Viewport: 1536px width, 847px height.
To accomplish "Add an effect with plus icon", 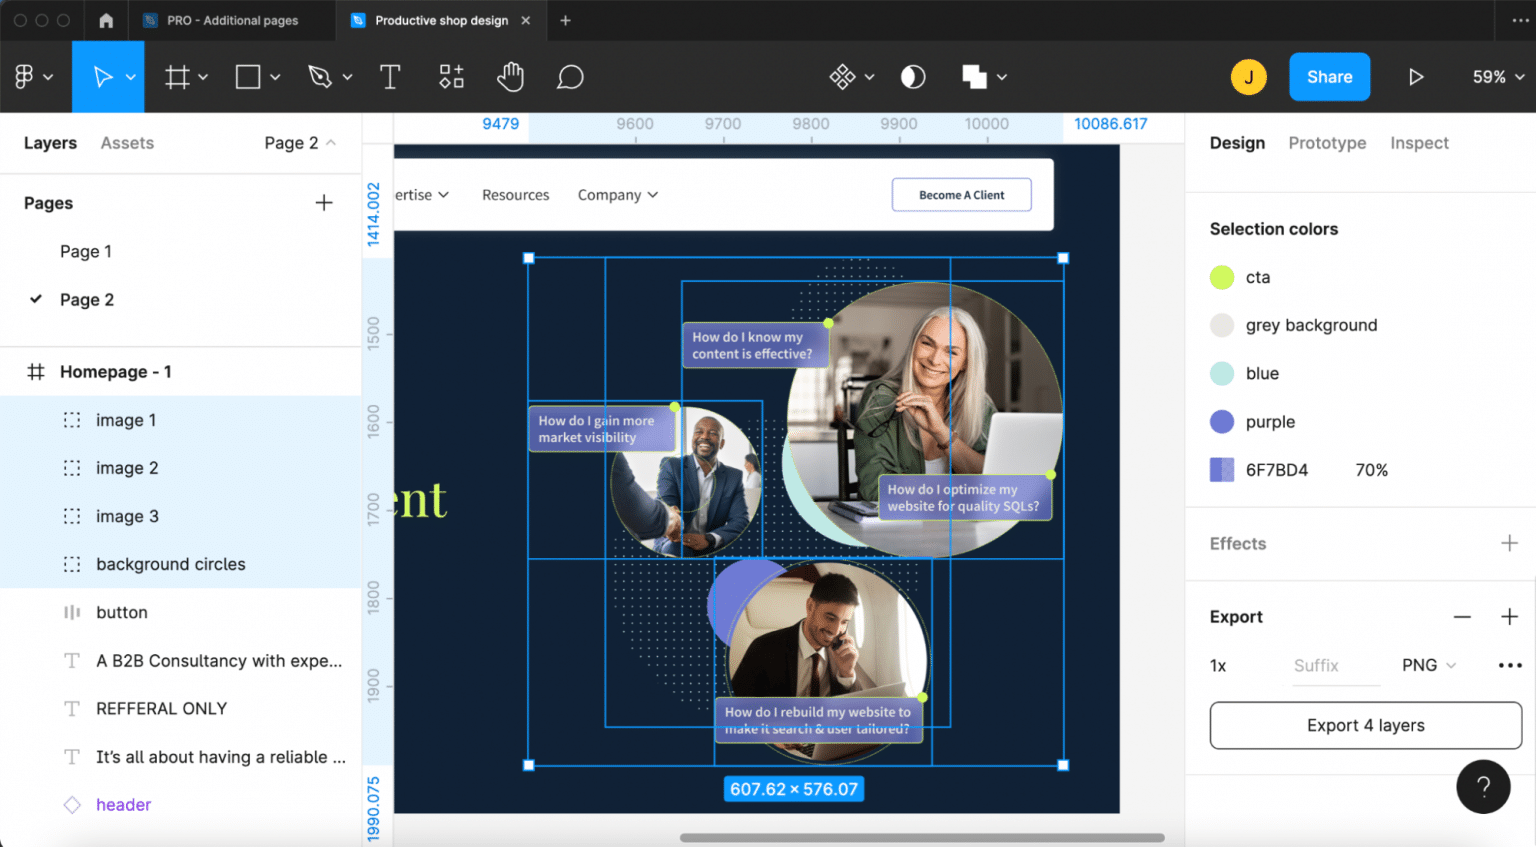I will [x=1509, y=543].
